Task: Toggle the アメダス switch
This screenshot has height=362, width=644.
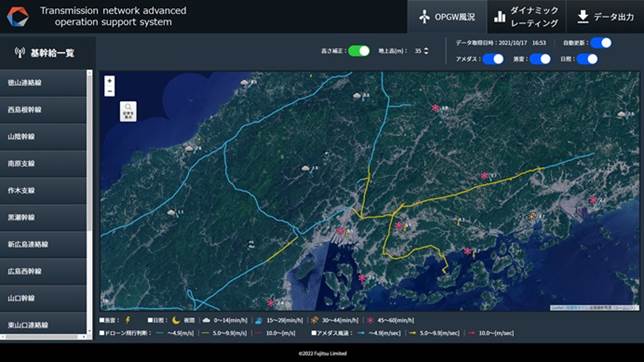Action: pos(493,59)
